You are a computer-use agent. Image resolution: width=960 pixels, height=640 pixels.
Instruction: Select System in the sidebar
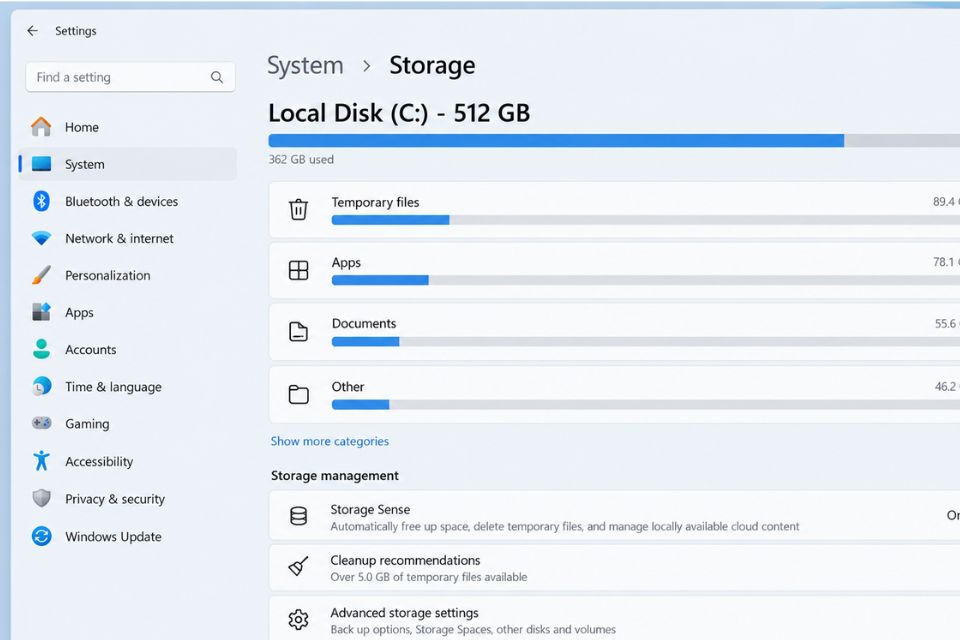[127, 164]
